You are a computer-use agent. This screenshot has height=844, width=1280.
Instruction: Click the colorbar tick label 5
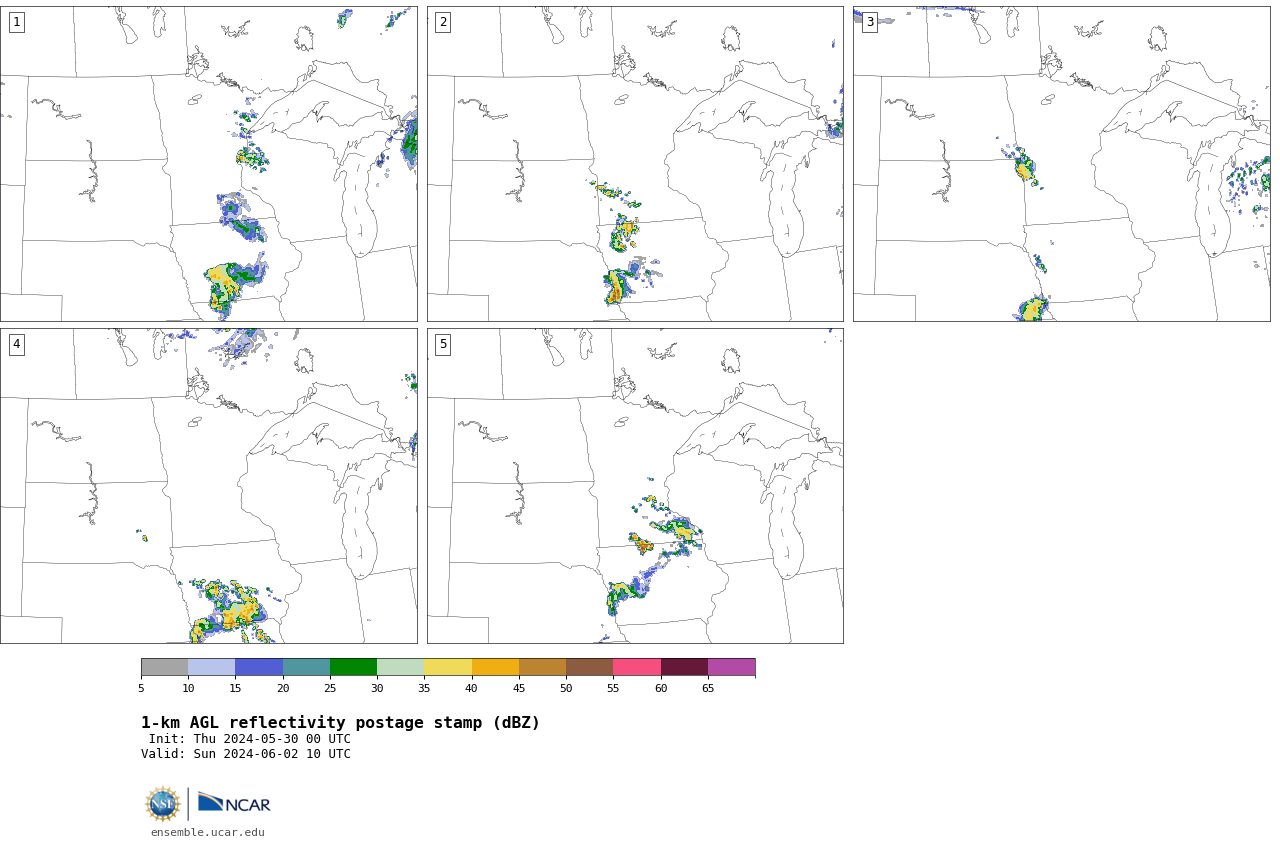tap(141, 688)
